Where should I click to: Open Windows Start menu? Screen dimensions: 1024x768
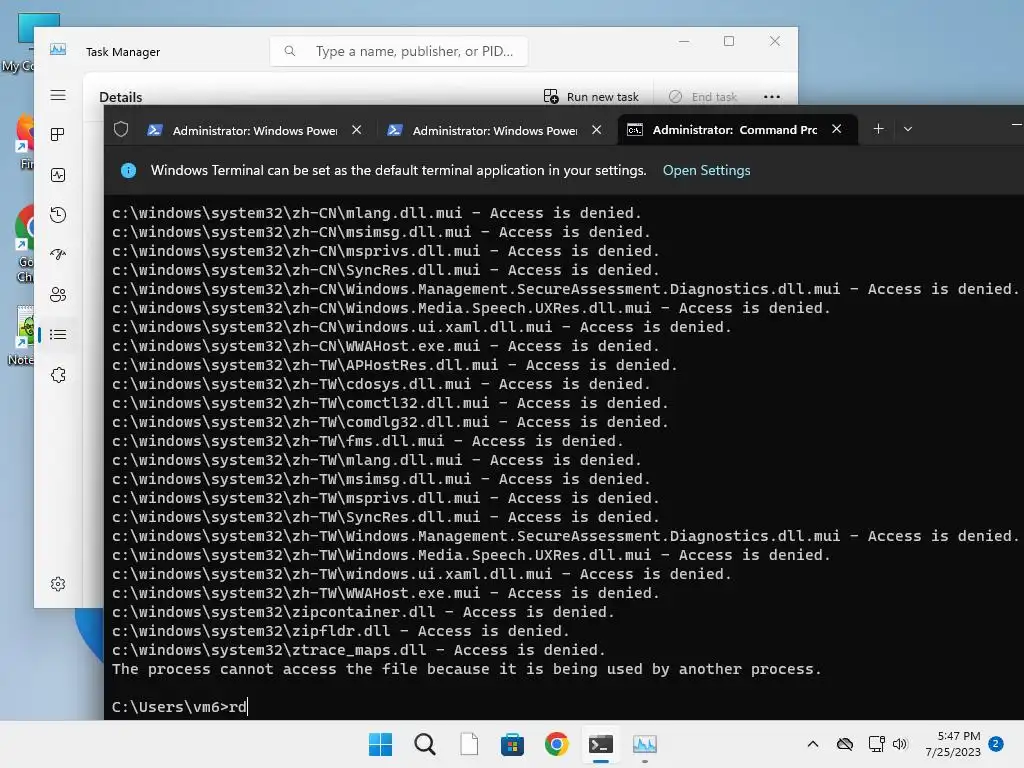381,744
